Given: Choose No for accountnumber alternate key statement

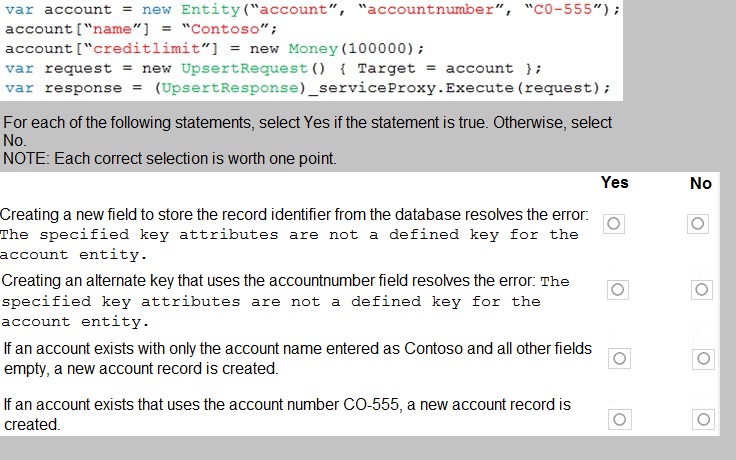Looking at the screenshot, I should [x=702, y=290].
